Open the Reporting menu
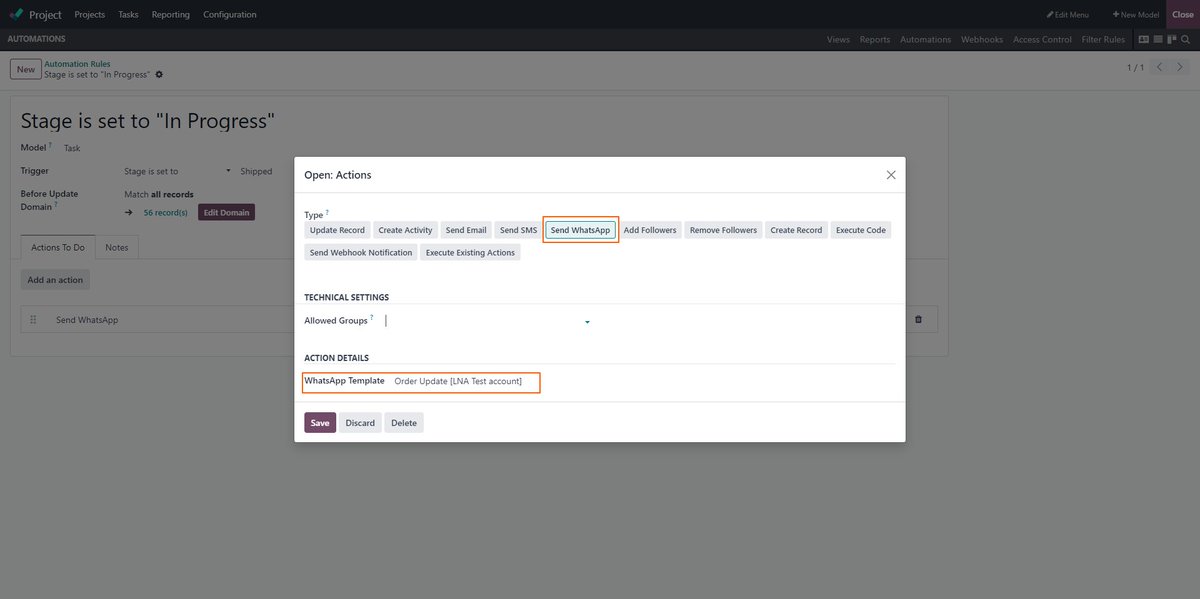The width and height of the screenshot is (1200, 599). pyautogui.click(x=171, y=15)
